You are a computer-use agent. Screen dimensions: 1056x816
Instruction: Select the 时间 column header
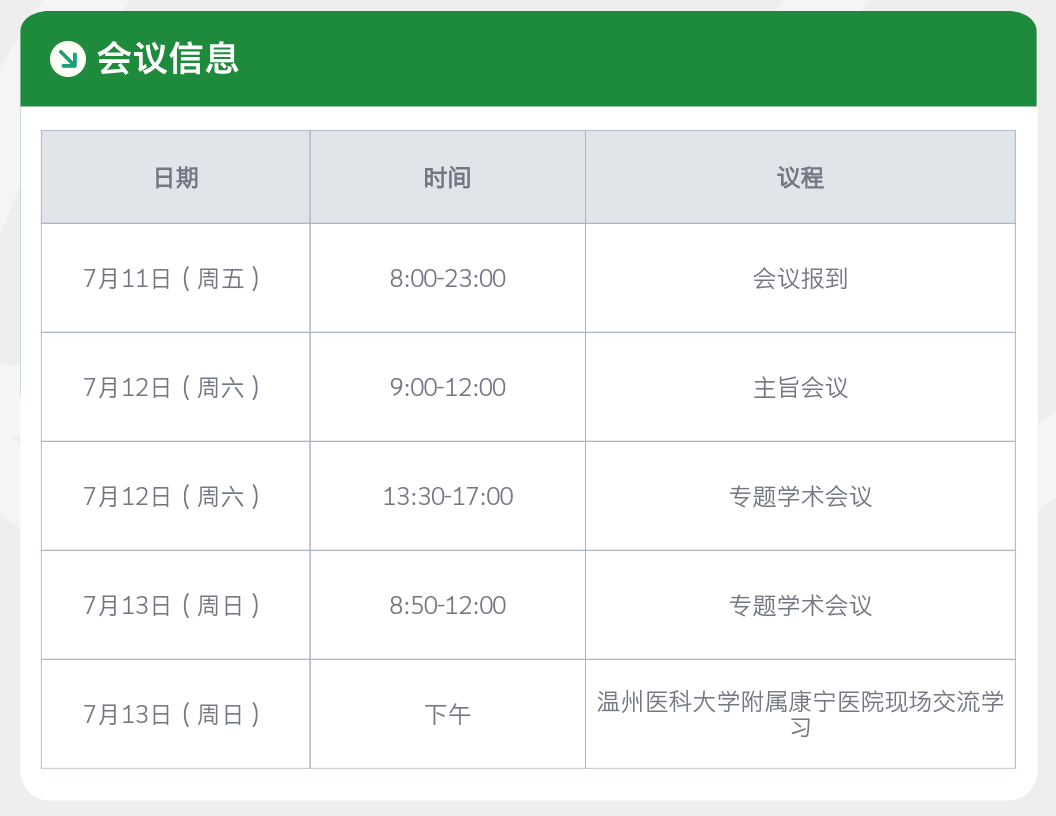[x=447, y=178]
